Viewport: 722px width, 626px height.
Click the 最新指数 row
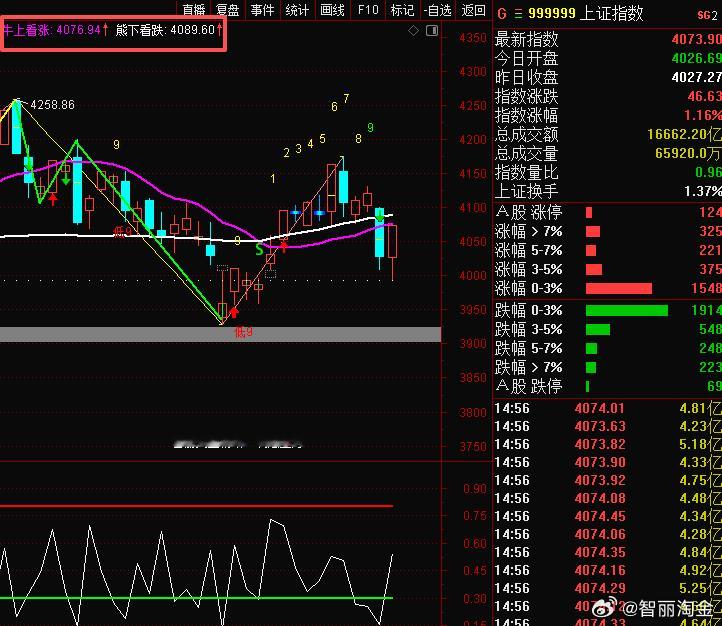tap(608, 39)
